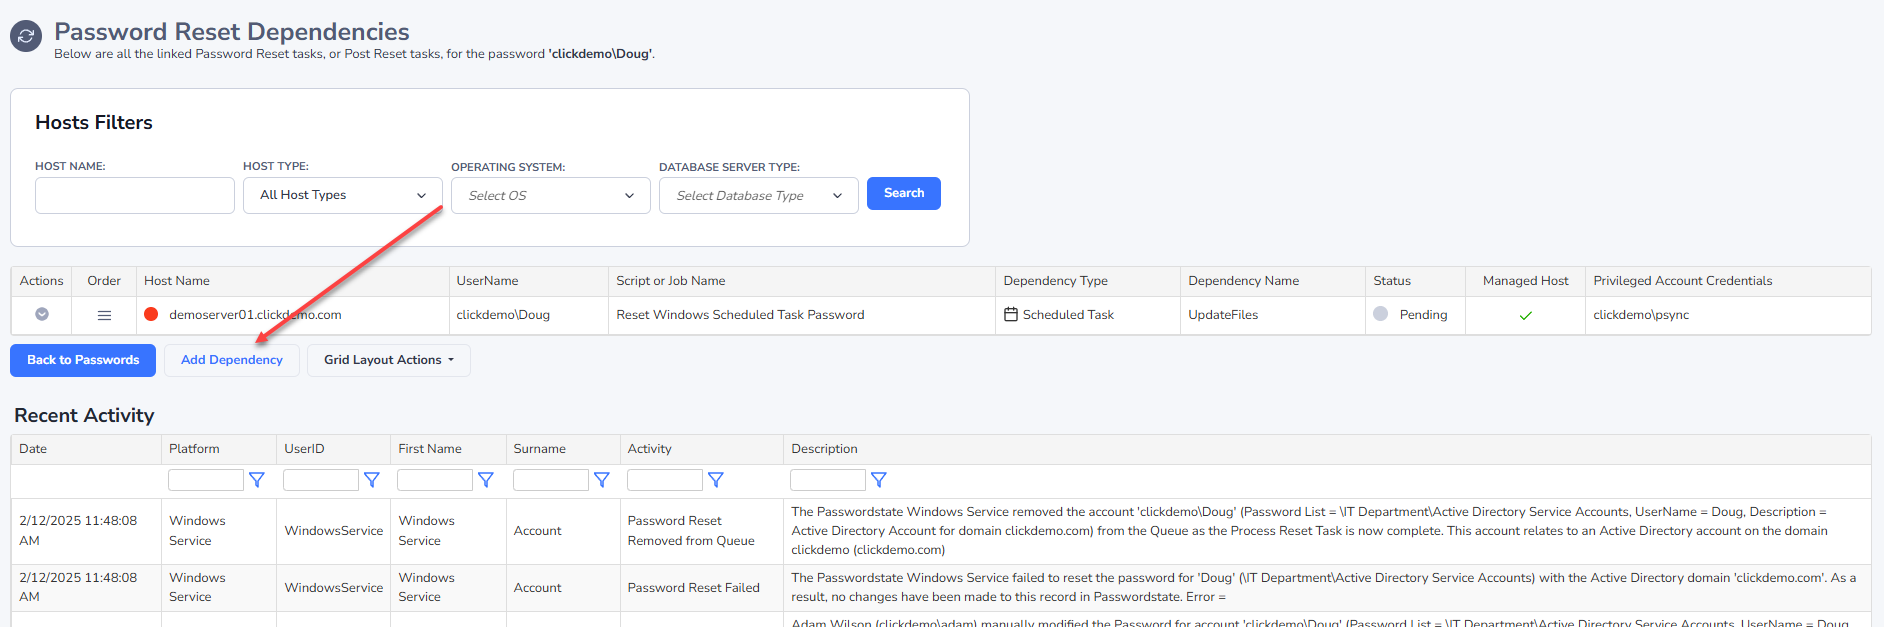Expand the Operating System dropdown

551,196
